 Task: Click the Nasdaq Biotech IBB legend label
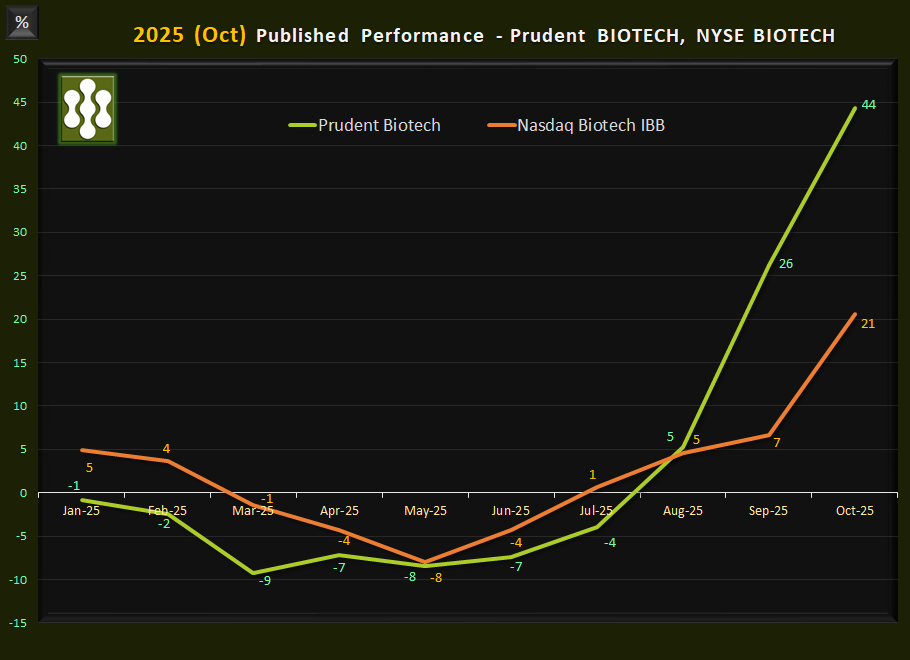[x=591, y=126]
